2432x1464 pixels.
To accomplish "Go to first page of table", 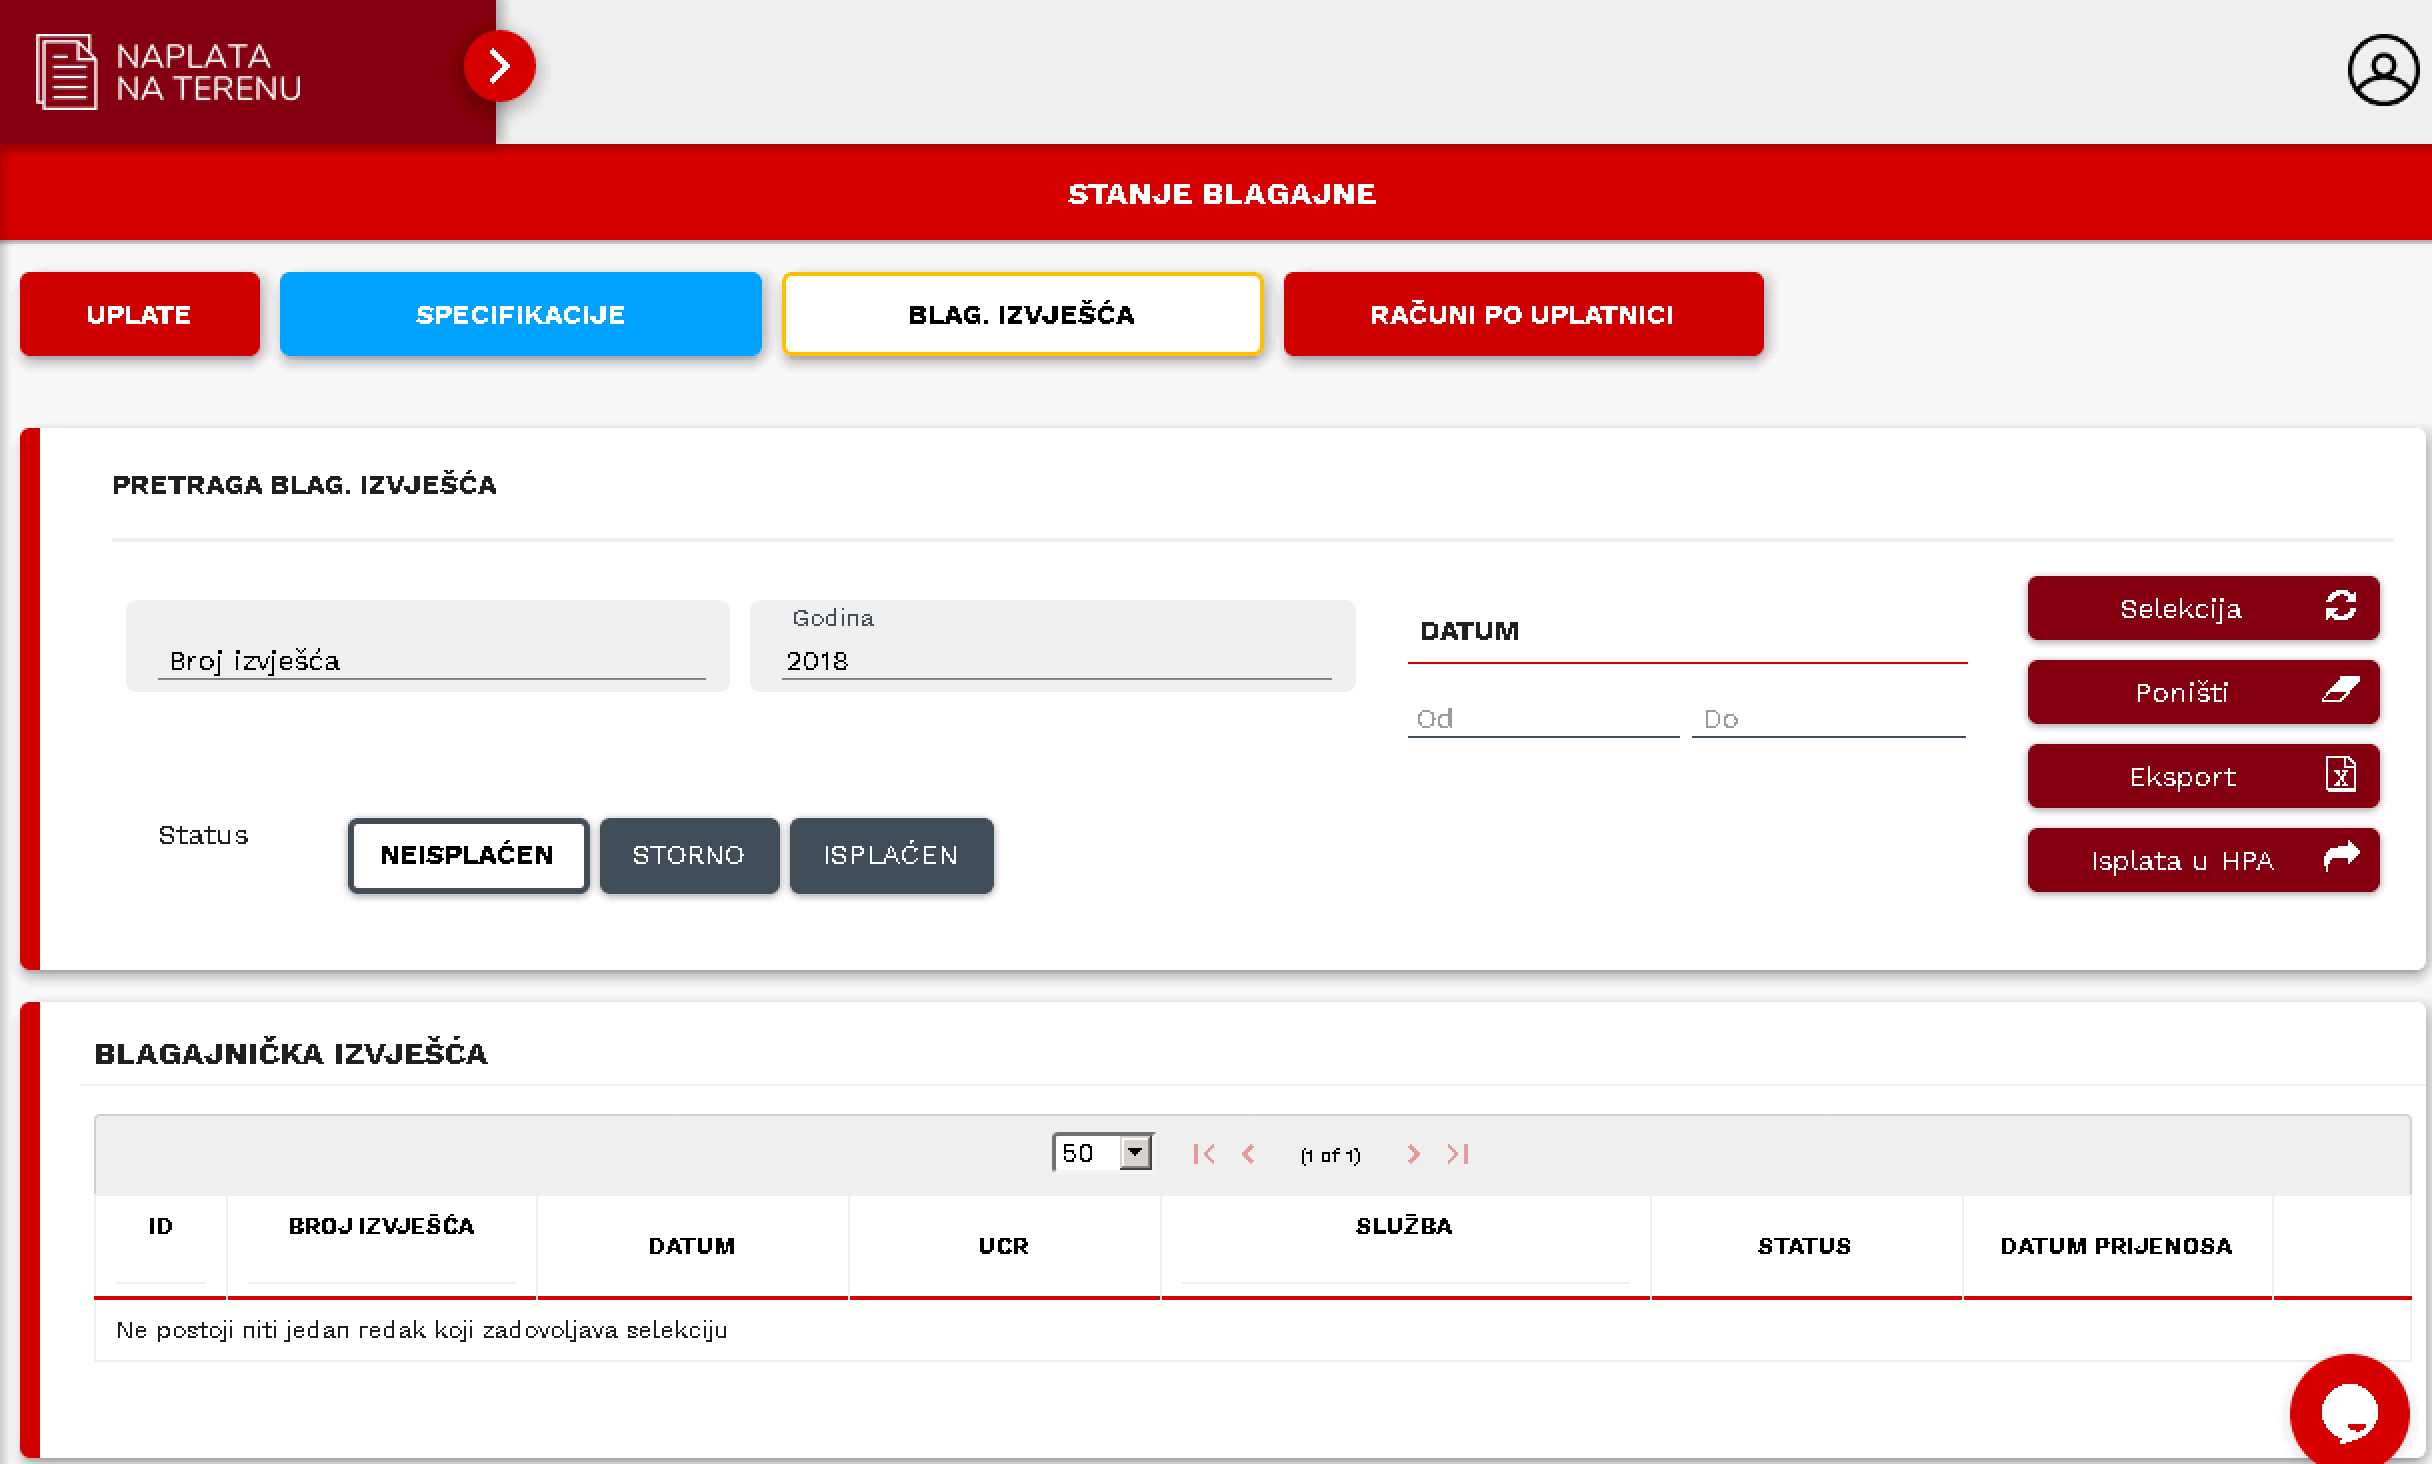I will [x=1203, y=1154].
